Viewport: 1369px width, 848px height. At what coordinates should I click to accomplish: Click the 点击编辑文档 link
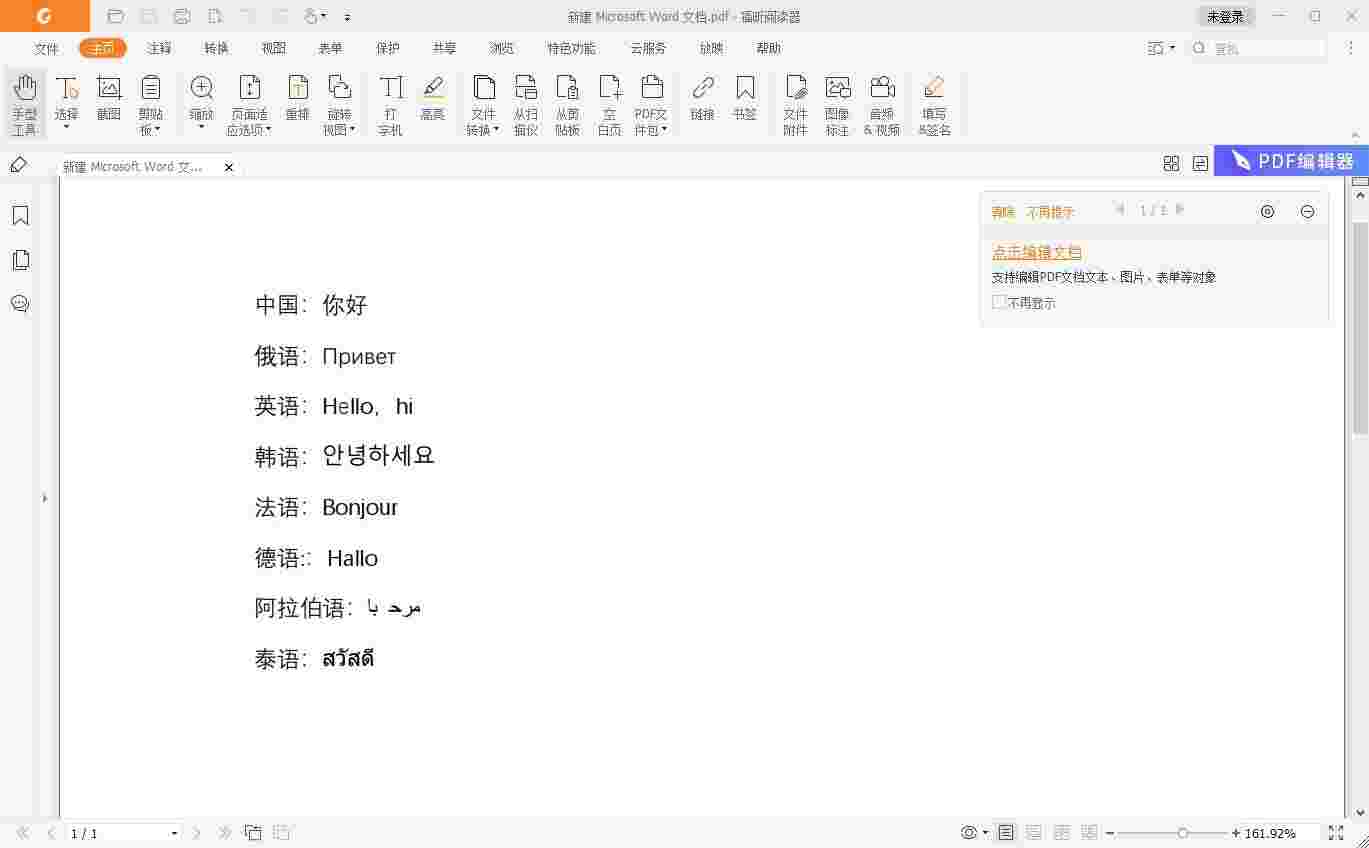[x=1036, y=251]
